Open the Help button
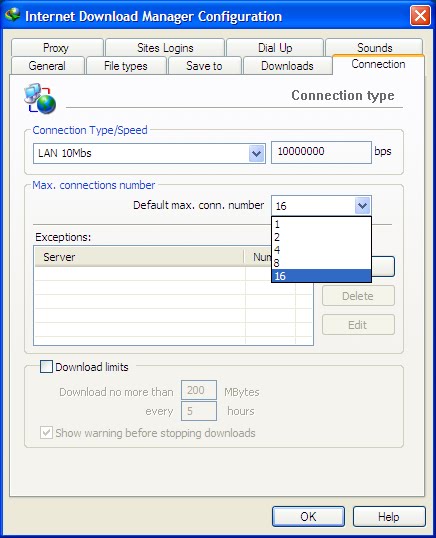The height and width of the screenshot is (538, 436). coord(389,516)
